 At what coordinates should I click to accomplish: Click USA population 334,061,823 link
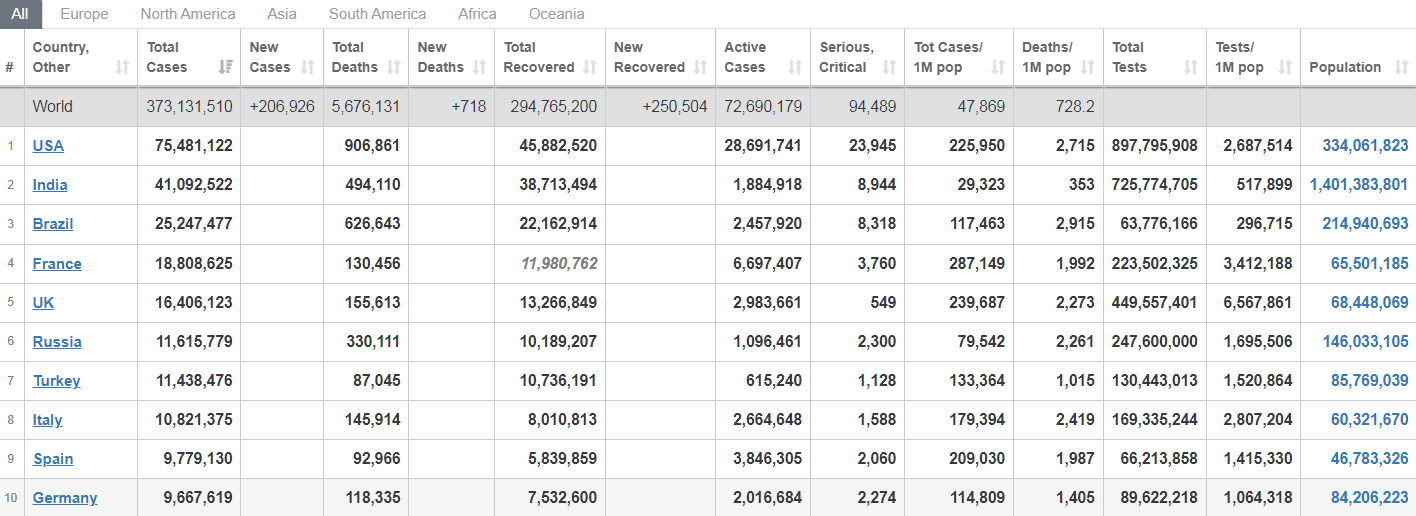coord(1365,146)
